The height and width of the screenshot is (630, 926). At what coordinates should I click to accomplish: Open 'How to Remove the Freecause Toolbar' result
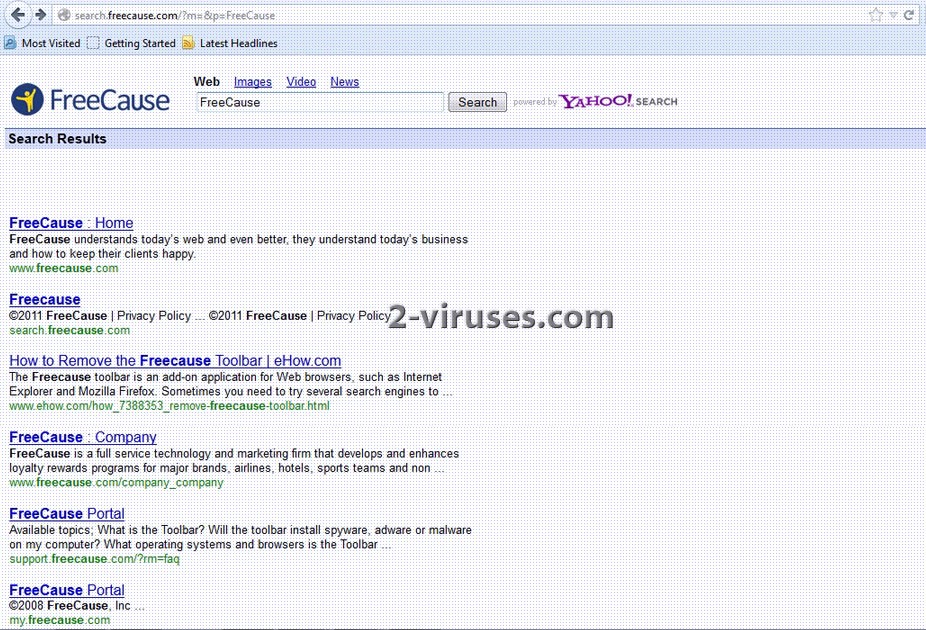(x=175, y=361)
